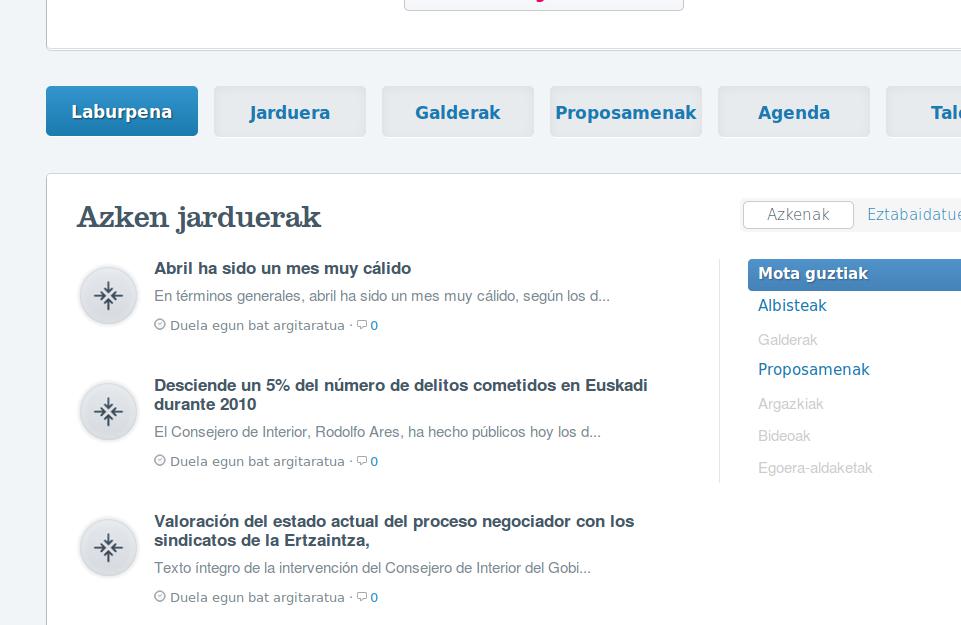Click the round icon beside the Desciende article

108,411
